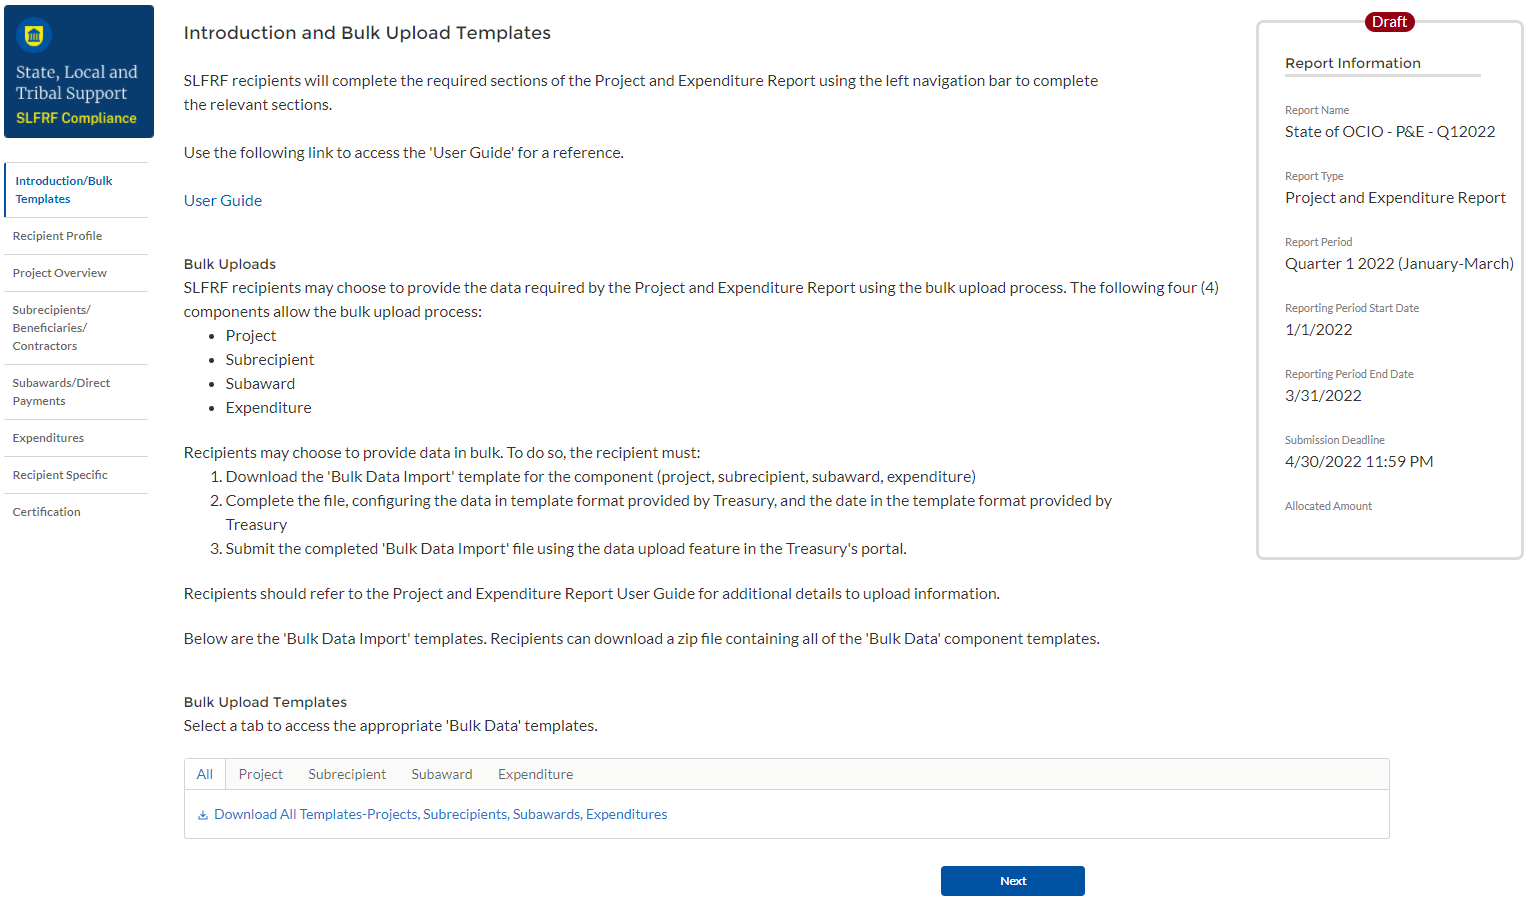Open the Expenditure templates tab
1528x903 pixels.
pos(536,775)
